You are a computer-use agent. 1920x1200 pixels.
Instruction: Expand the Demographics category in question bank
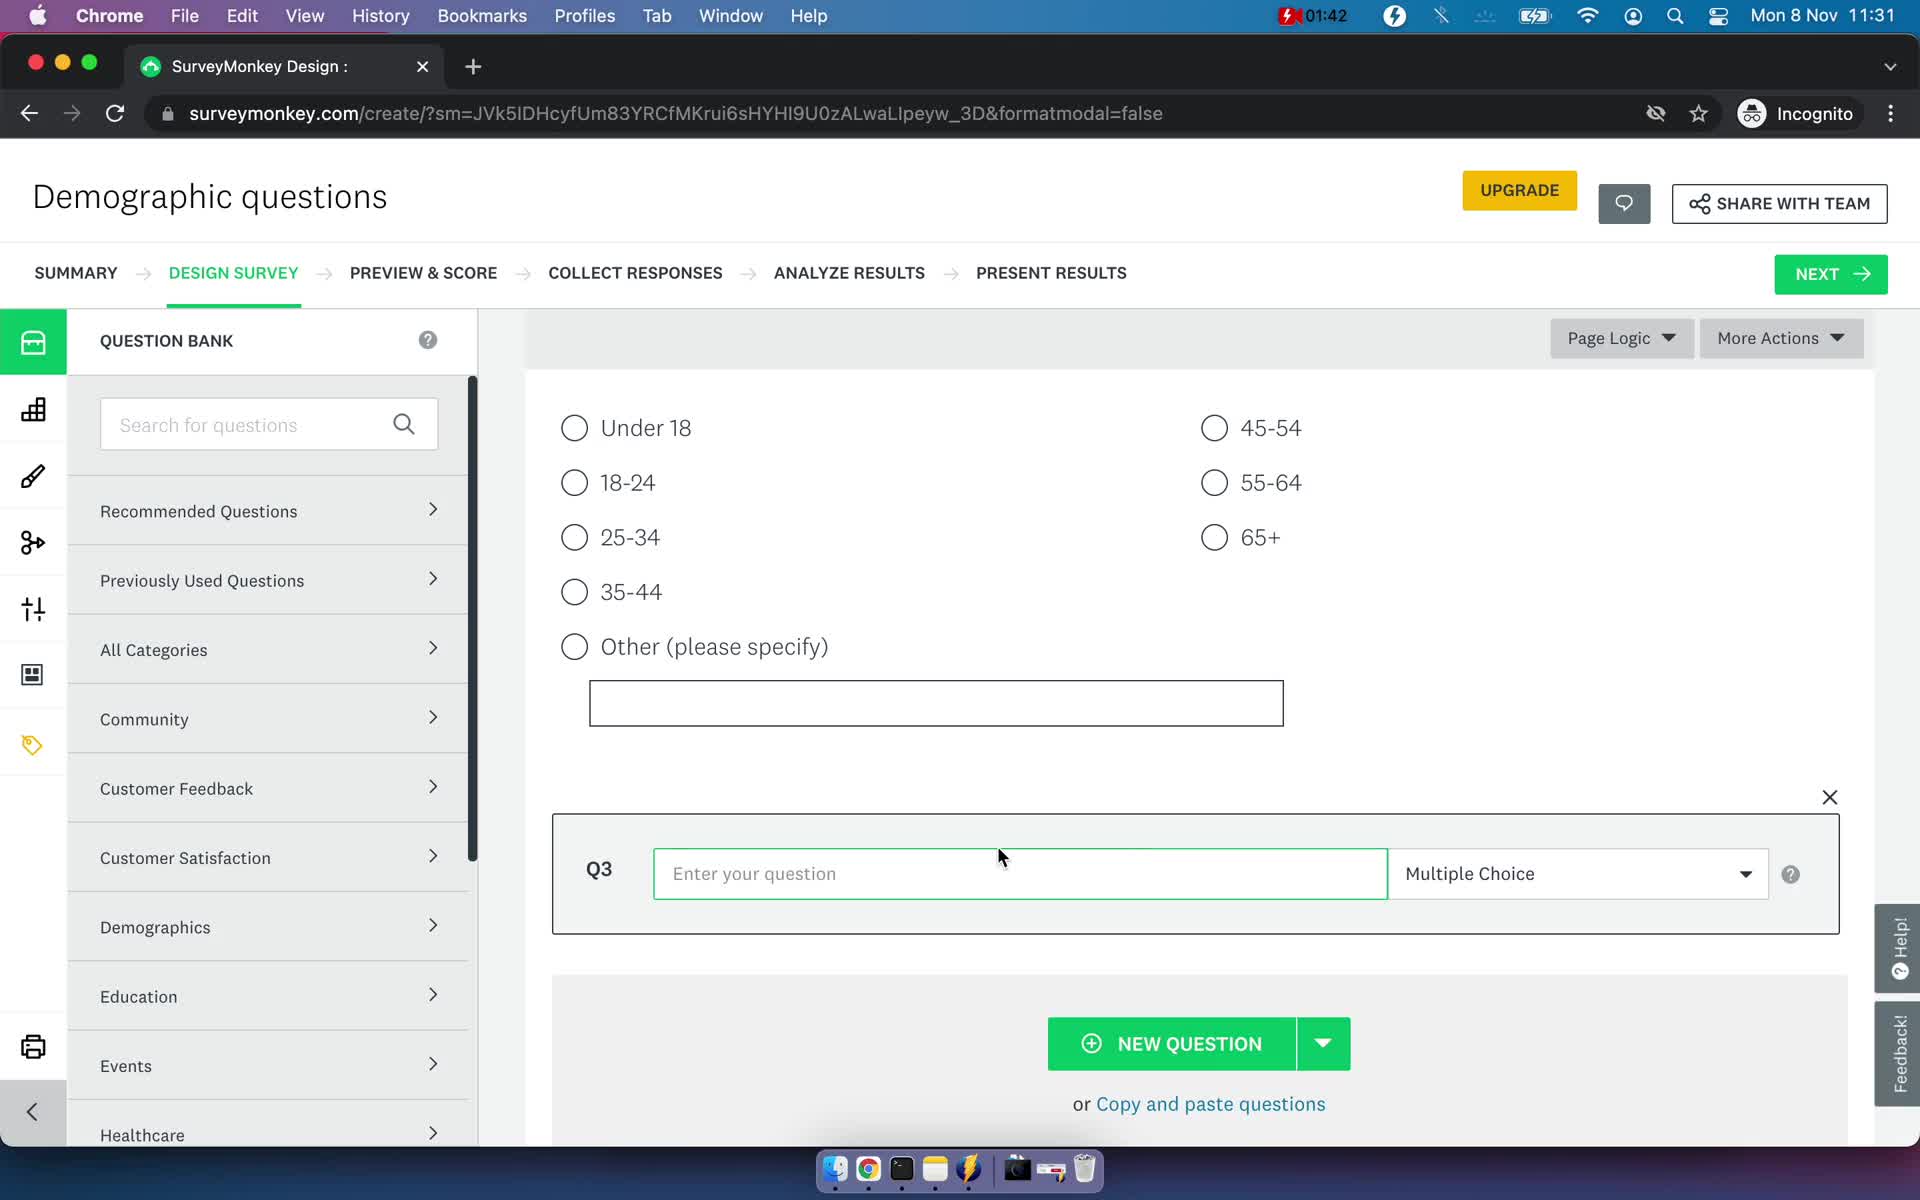pyautogui.click(x=270, y=926)
